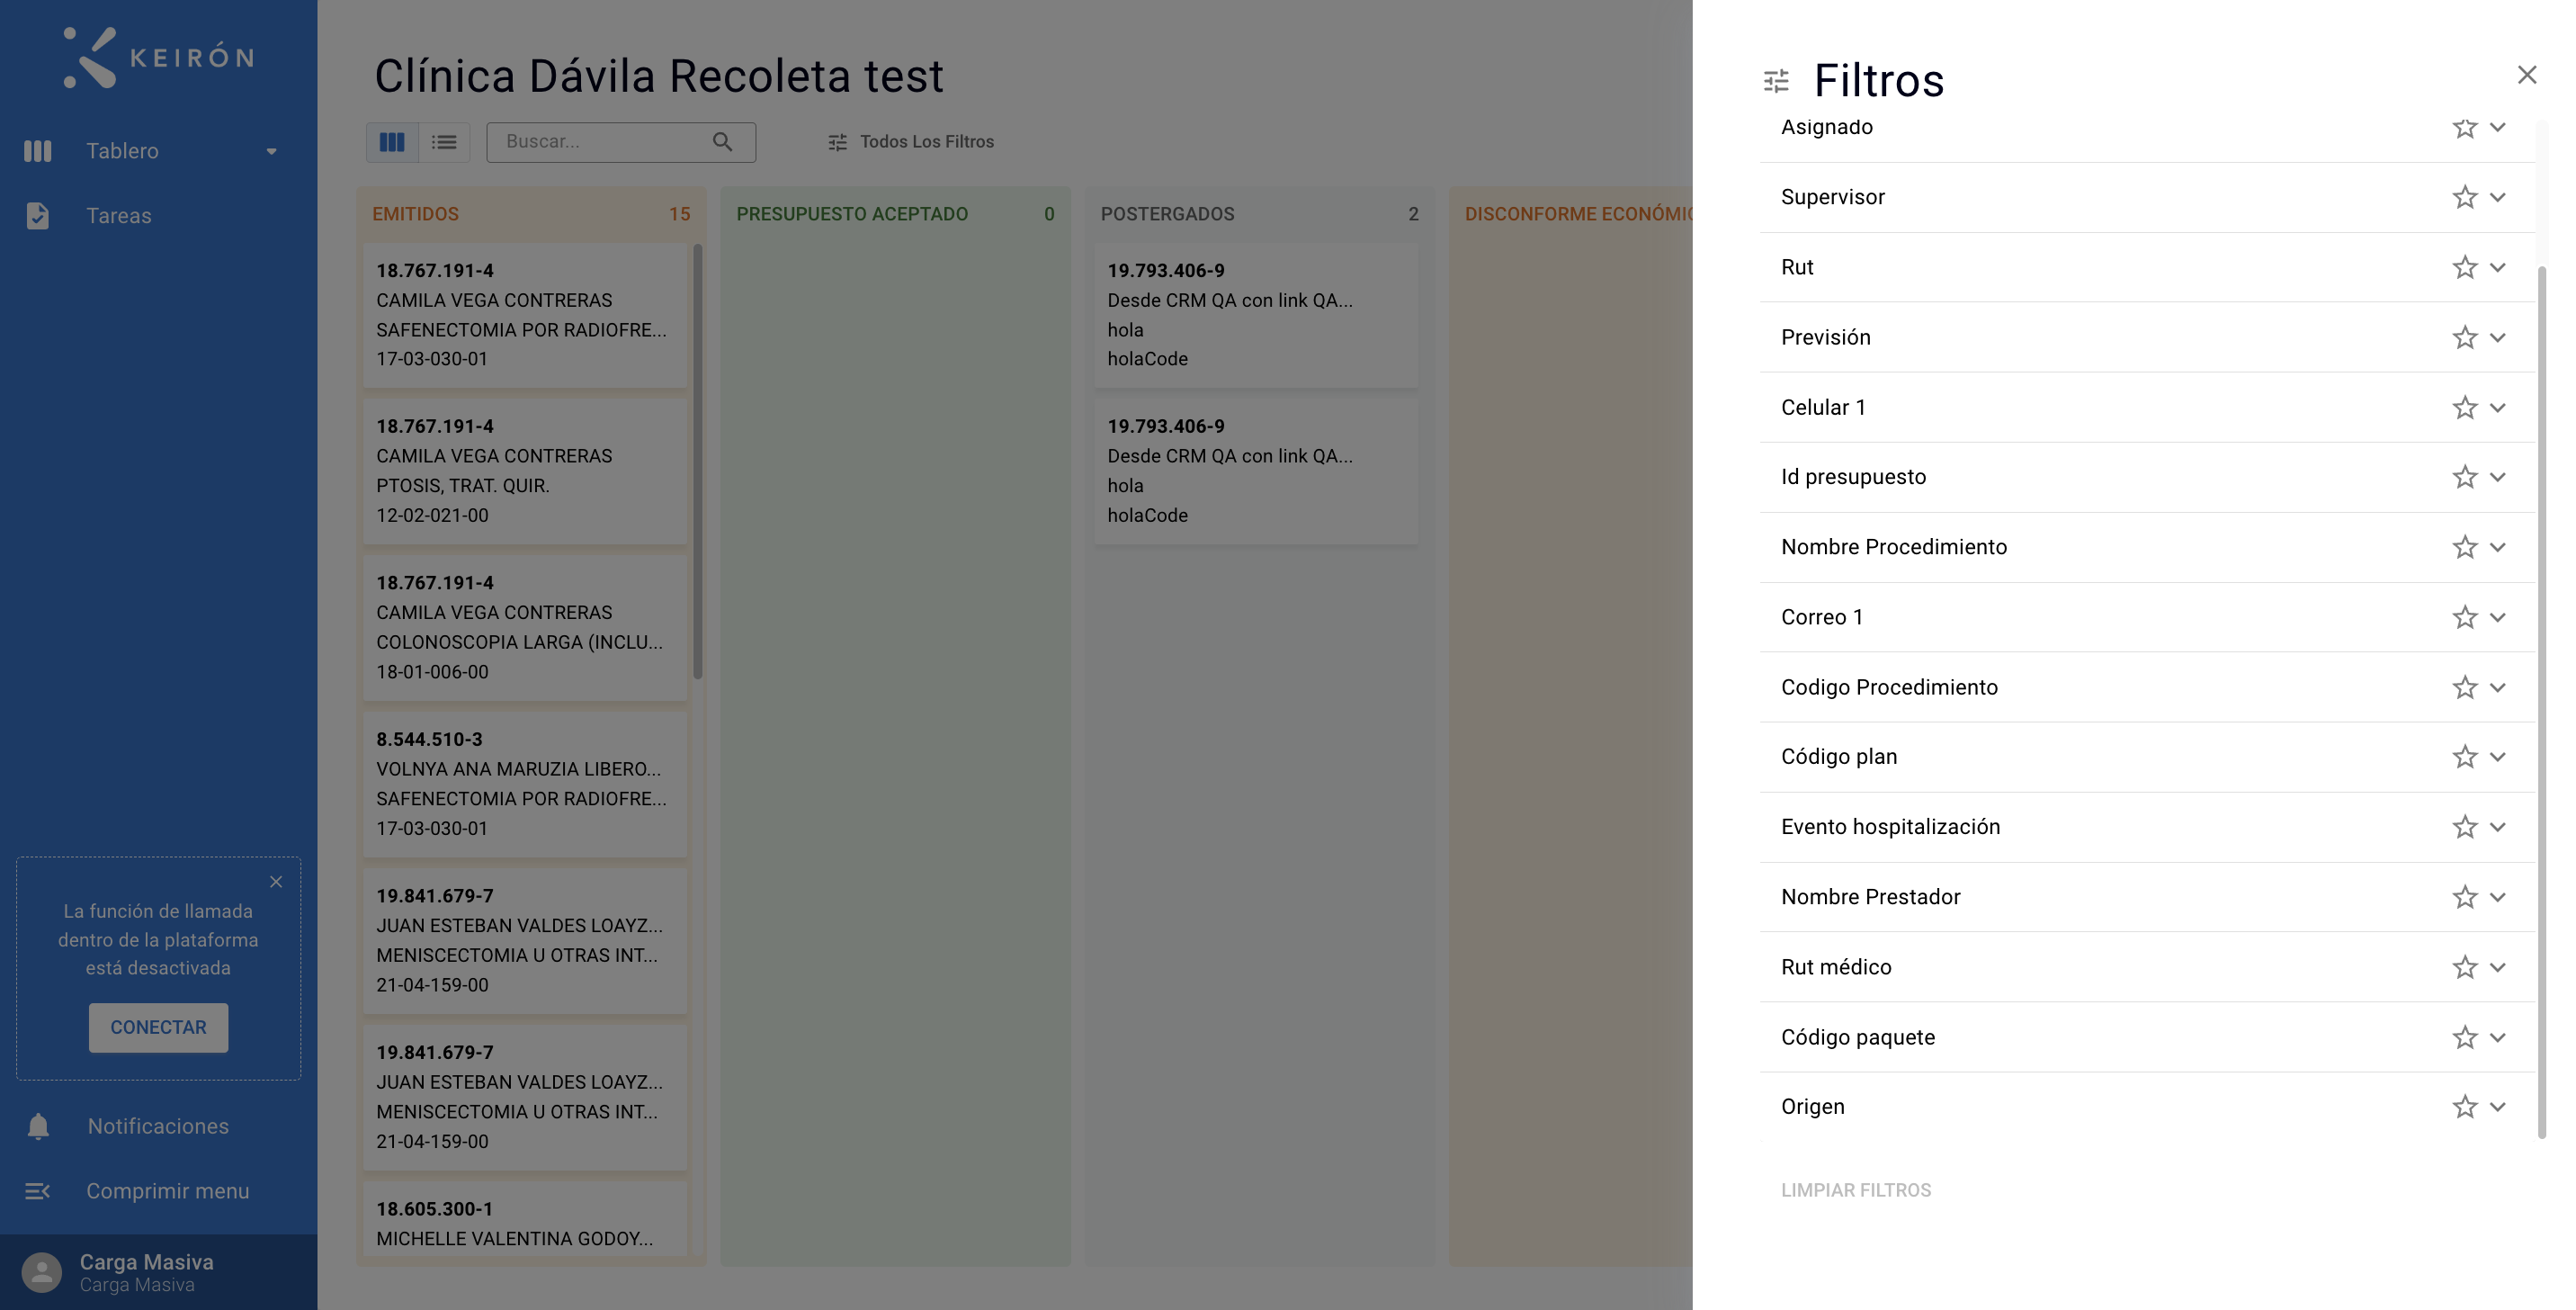Click the POSTERGADOS column header
The image size is (2576, 1310).
click(1259, 214)
